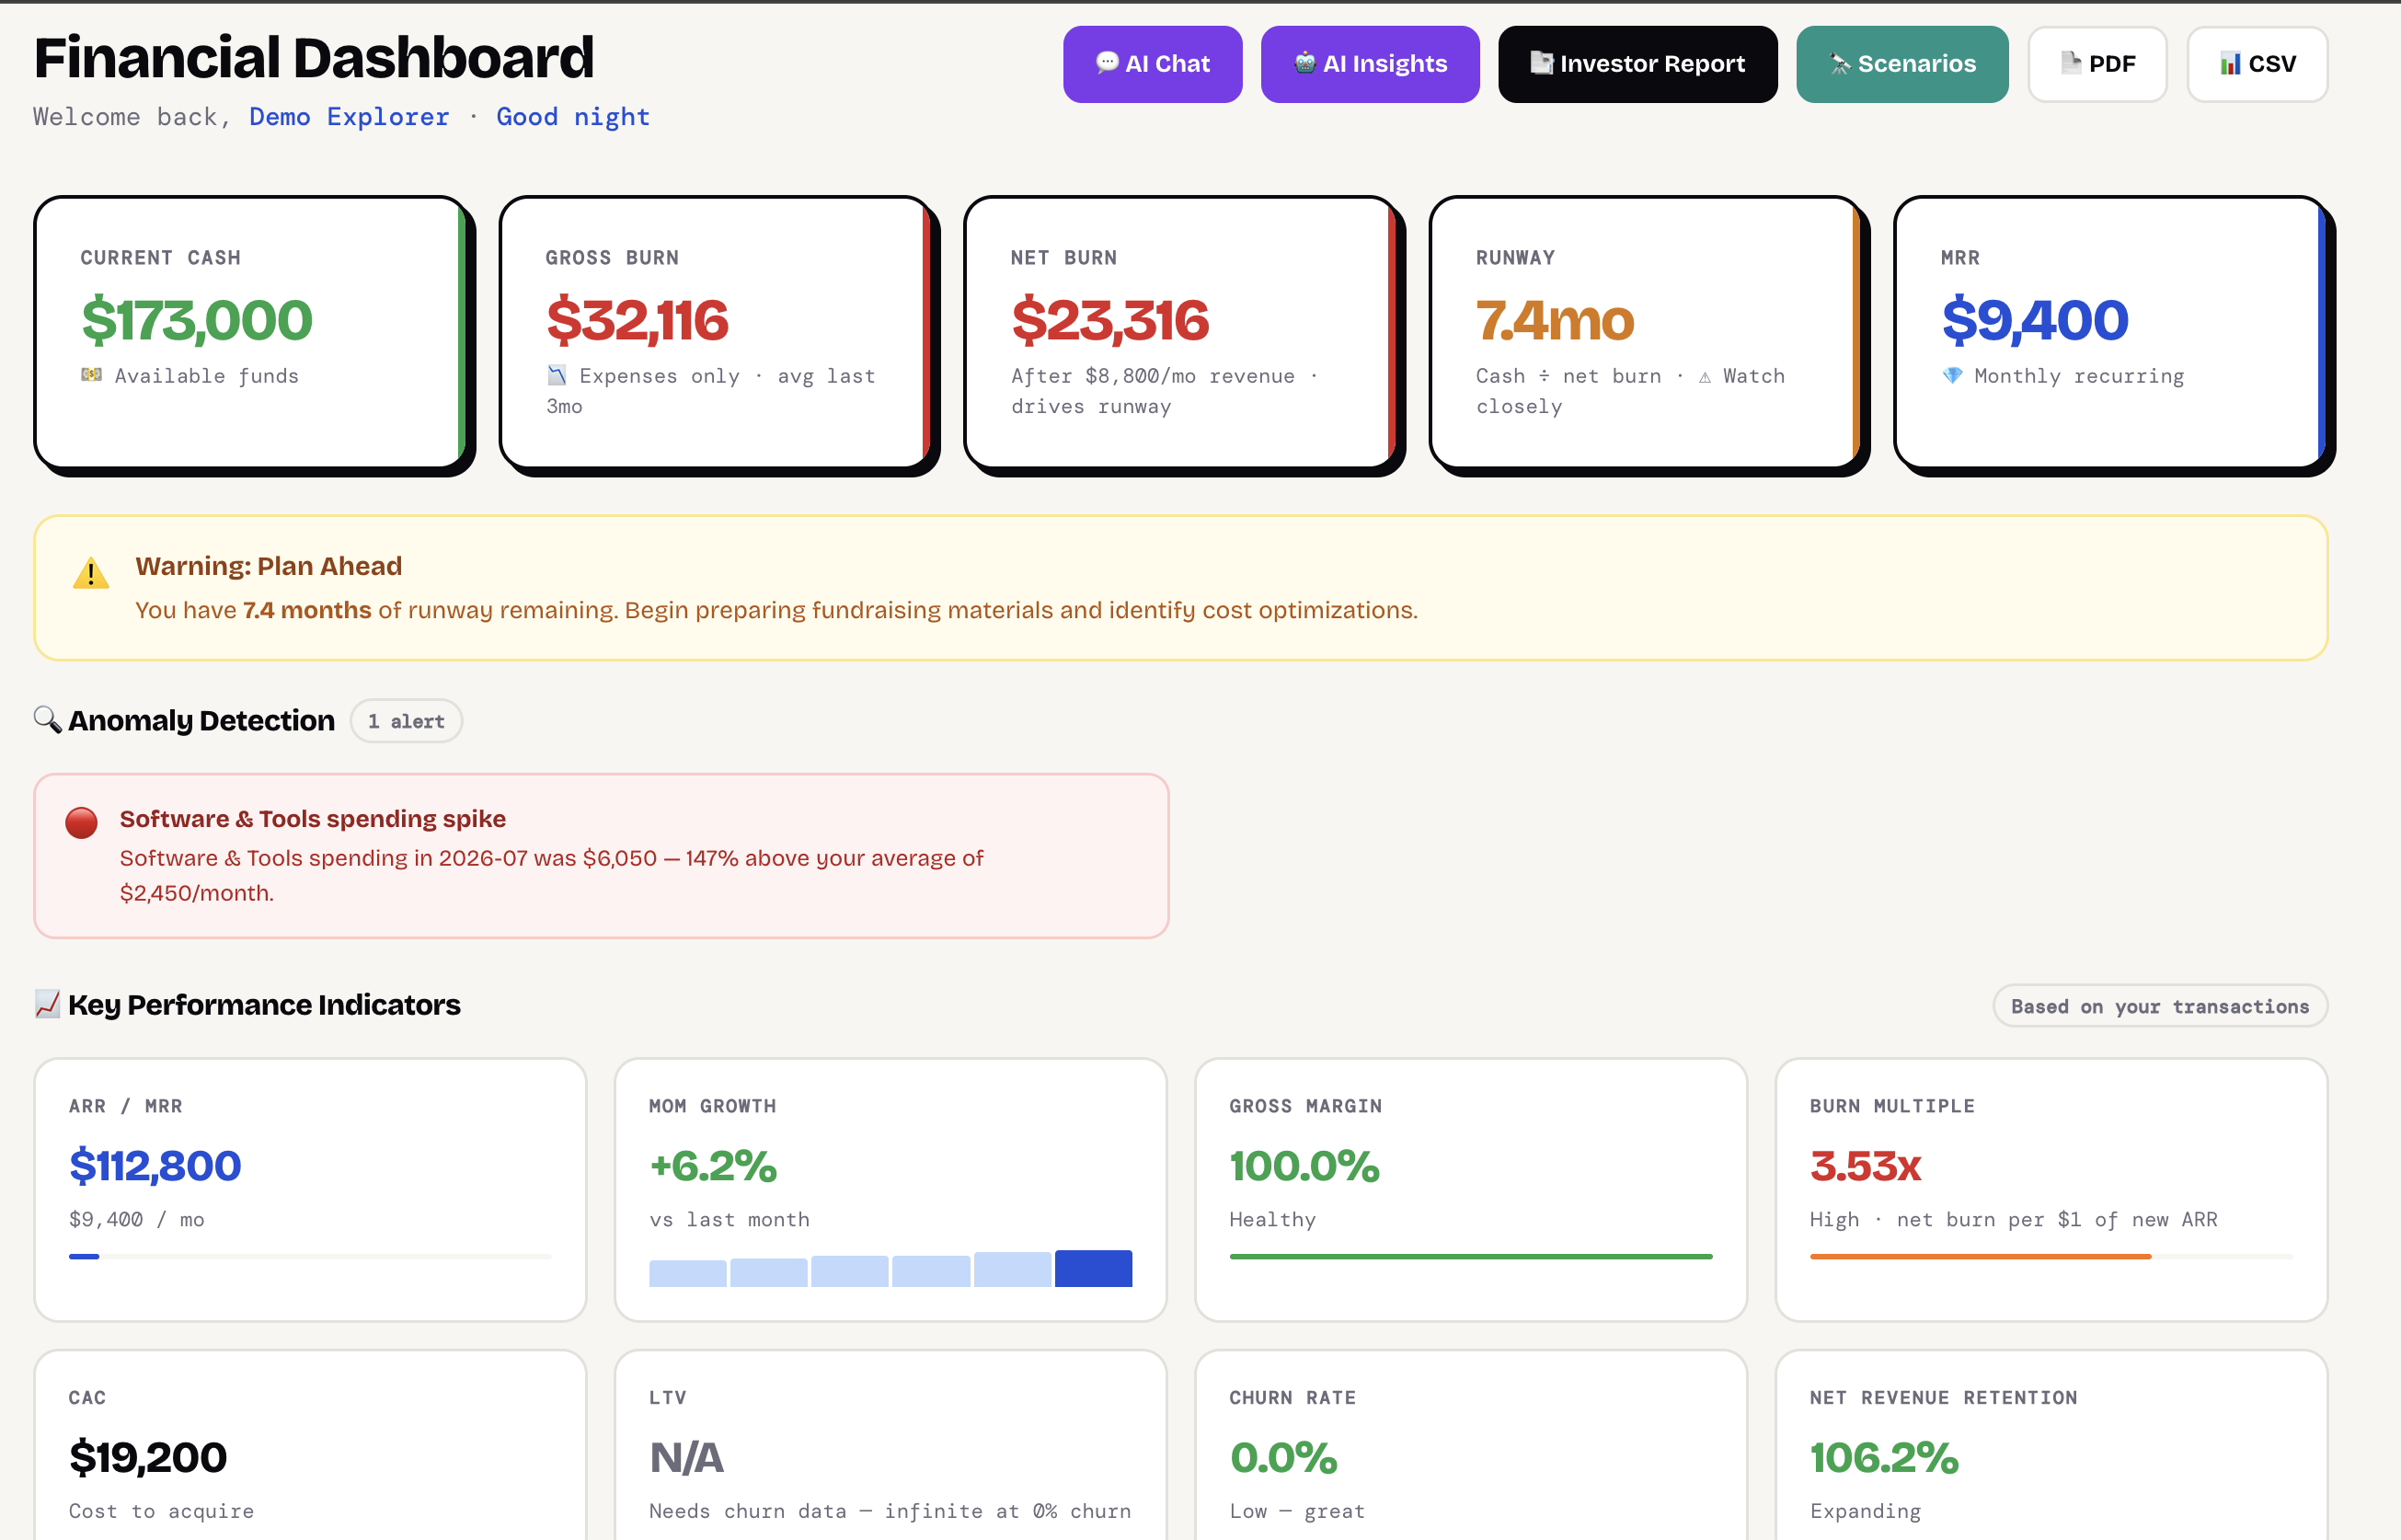Click the red alert dot icon
2401x1540 pixels.
click(81, 823)
